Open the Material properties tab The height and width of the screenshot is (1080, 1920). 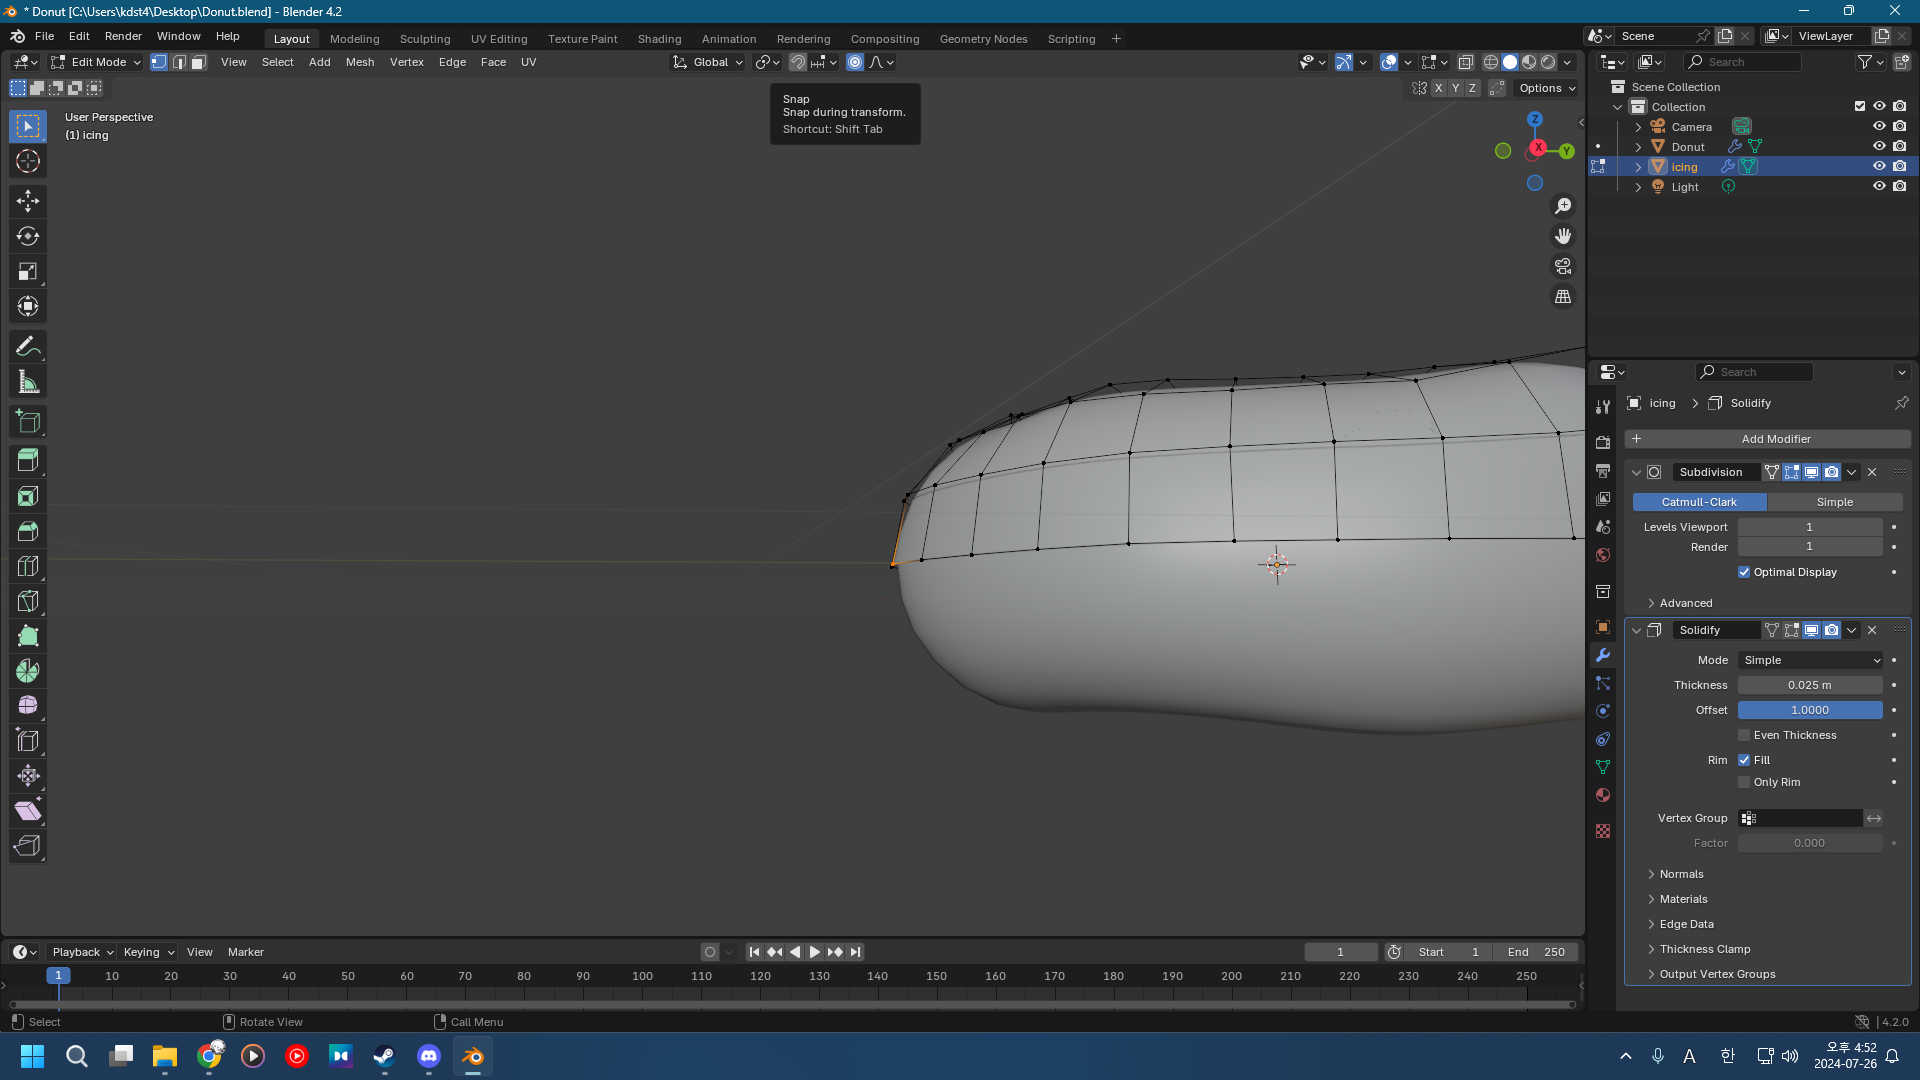pos(1603,795)
